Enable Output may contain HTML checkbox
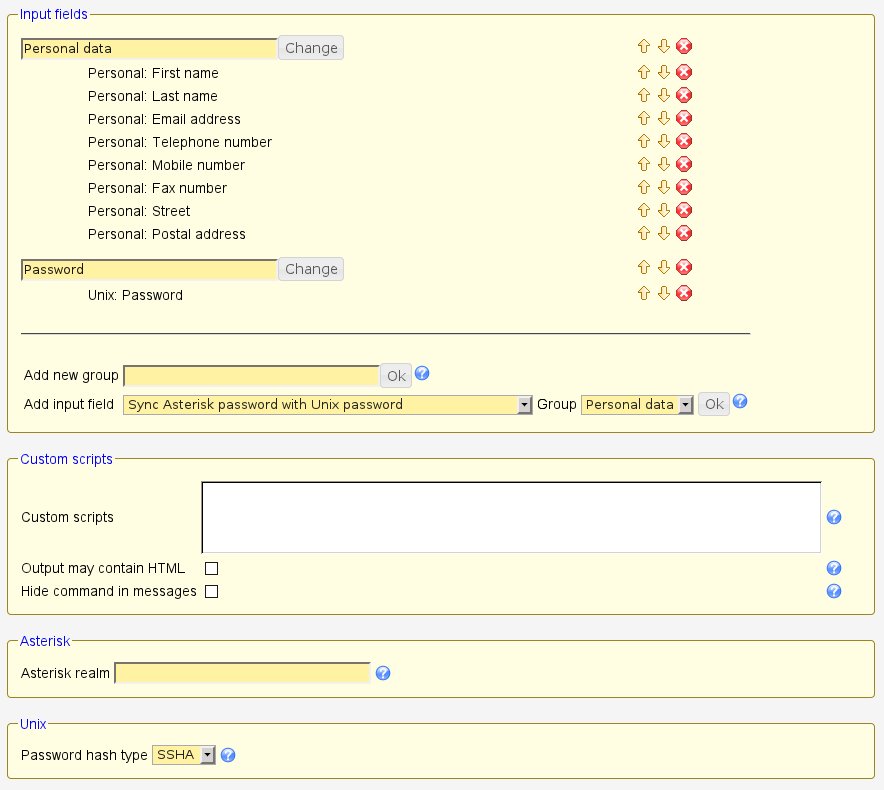The height and width of the screenshot is (790, 884). click(211, 568)
